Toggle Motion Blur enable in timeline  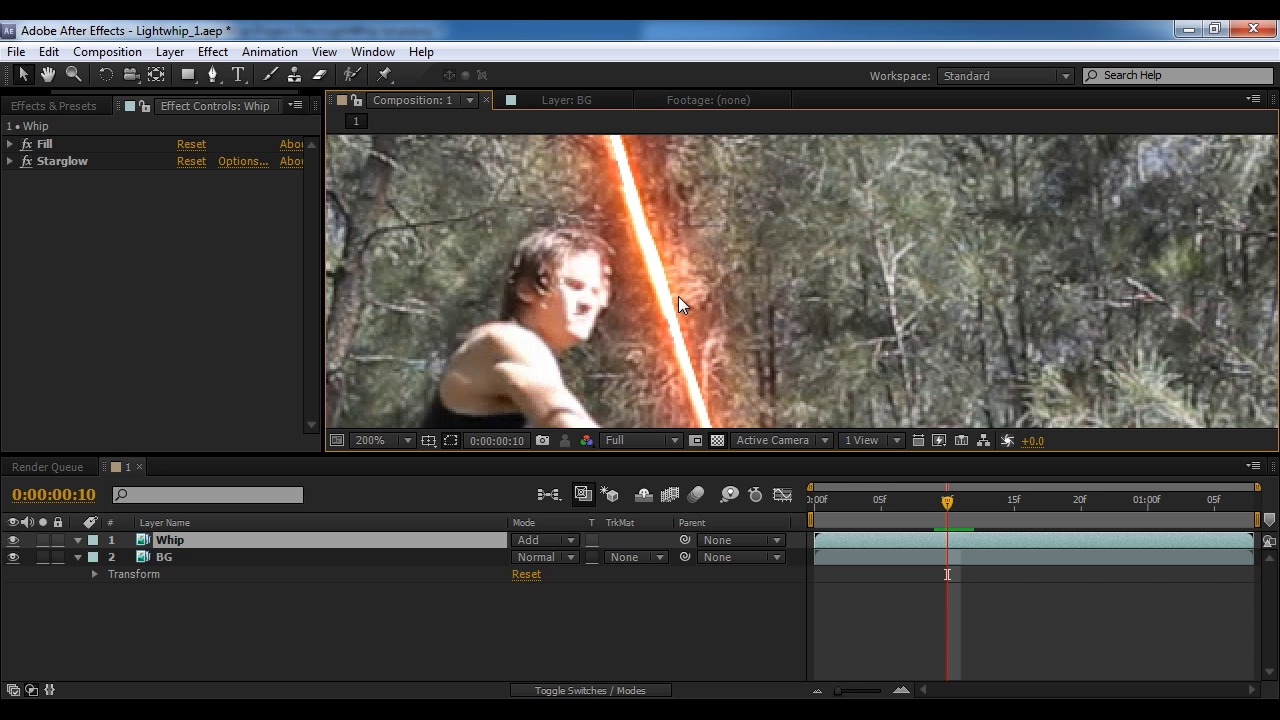(696, 494)
